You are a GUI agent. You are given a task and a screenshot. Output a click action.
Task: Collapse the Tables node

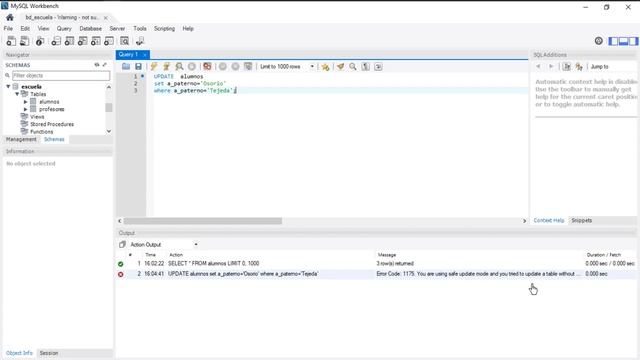click(17, 94)
